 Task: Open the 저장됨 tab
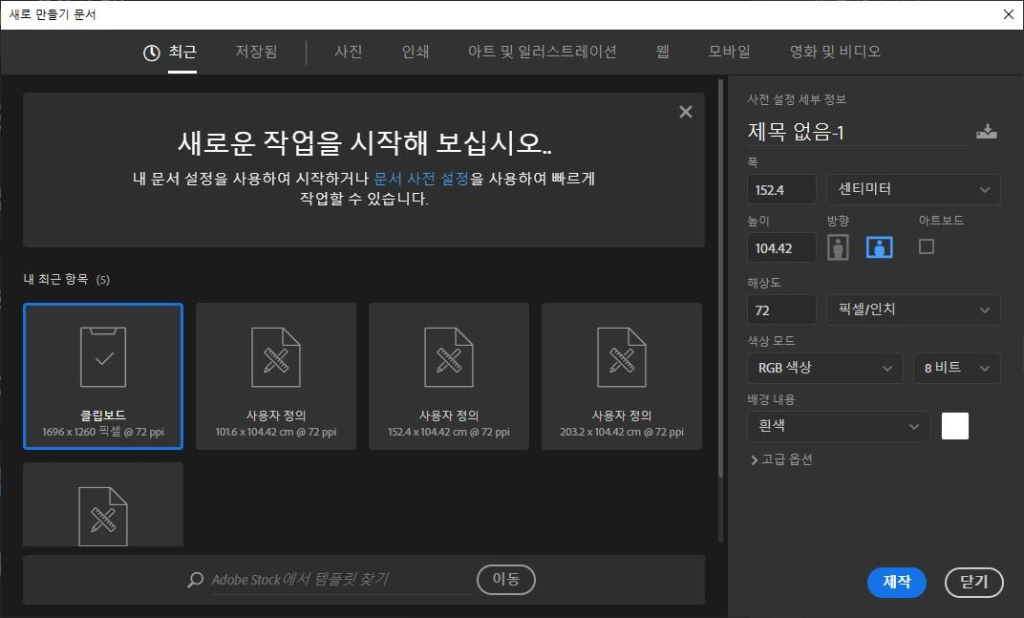pos(256,52)
